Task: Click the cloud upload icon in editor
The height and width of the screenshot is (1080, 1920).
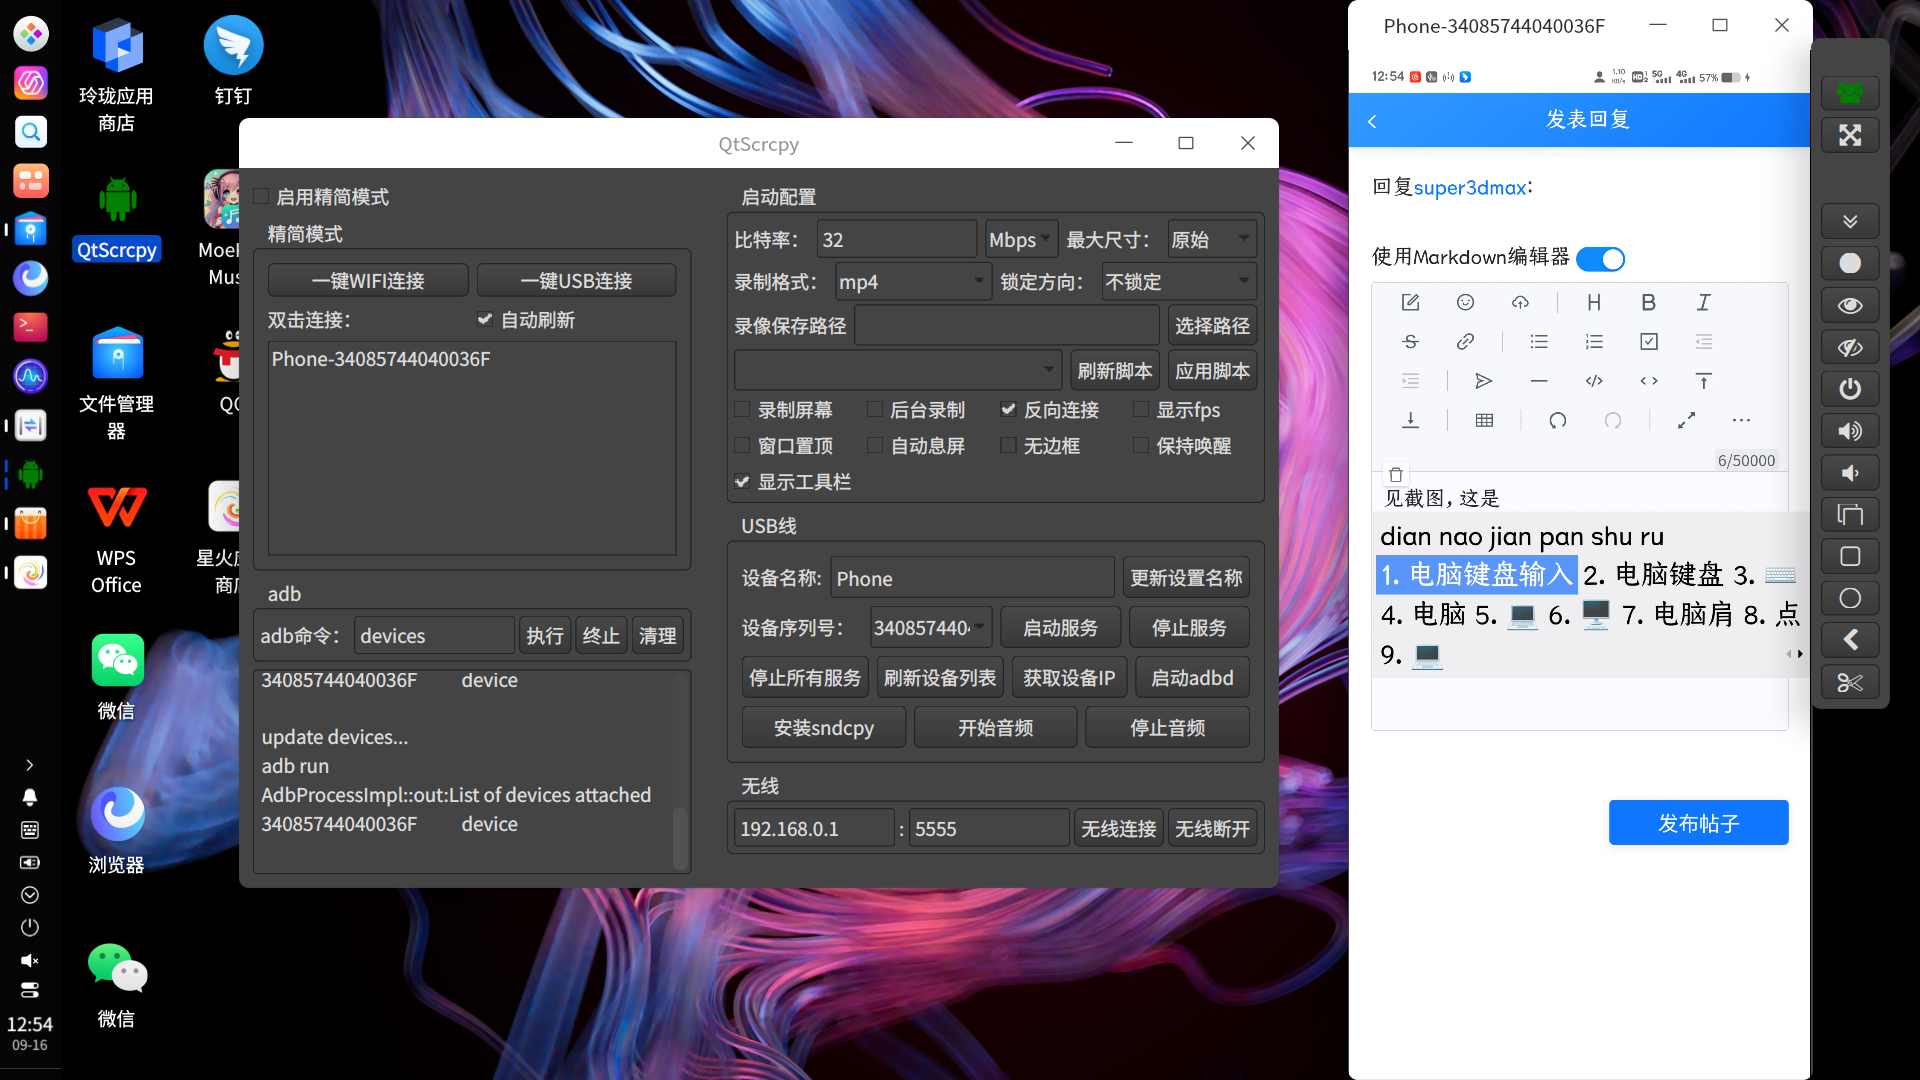Action: (1520, 302)
